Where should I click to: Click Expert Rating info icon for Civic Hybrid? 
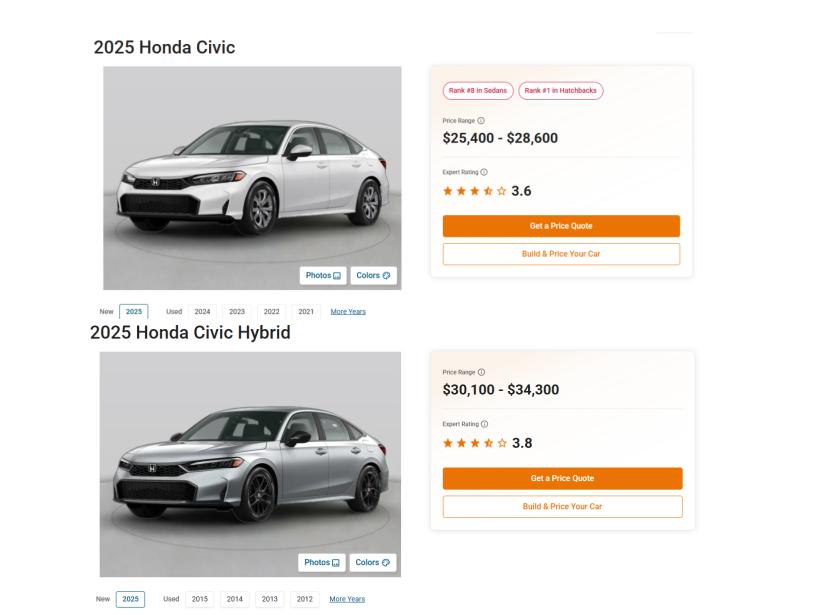pos(486,424)
